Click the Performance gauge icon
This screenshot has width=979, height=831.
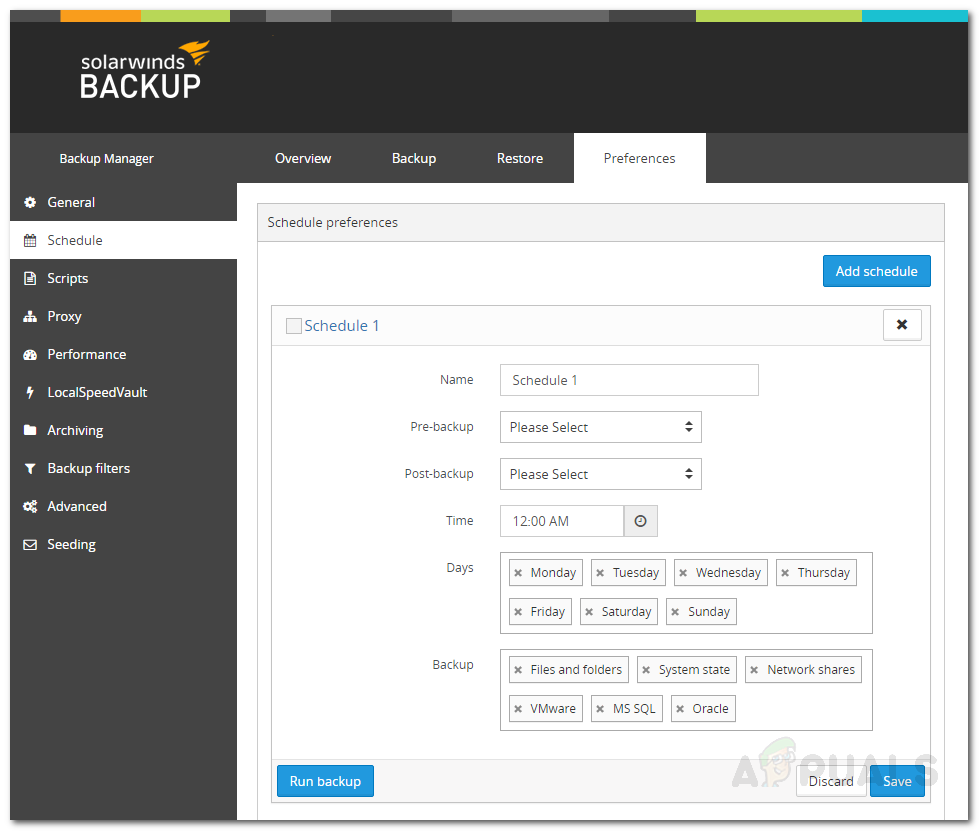(x=30, y=355)
